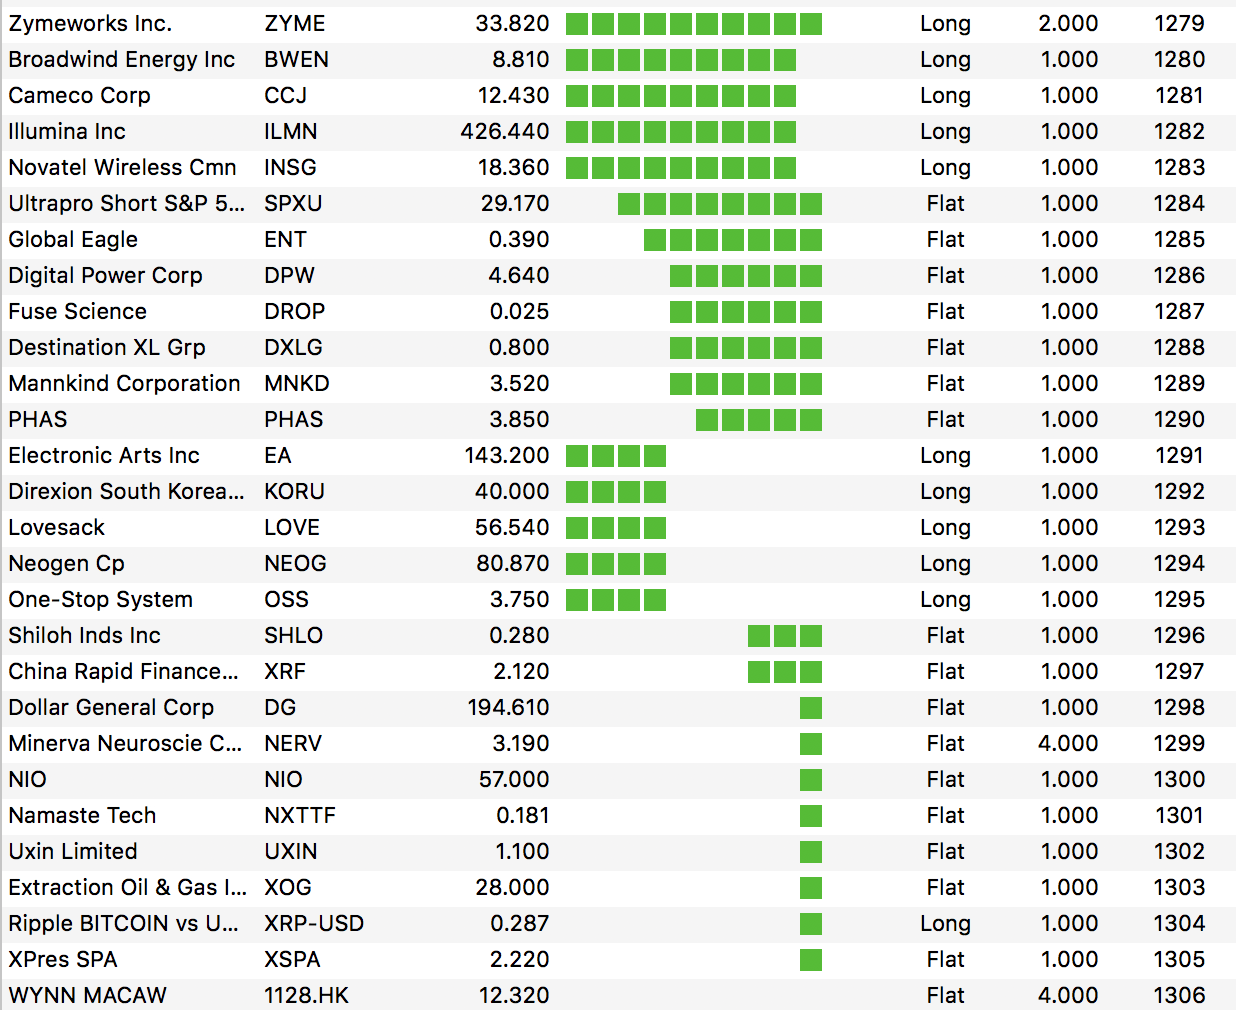Viewport: 1236px width, 1010px height.
Task: Select the price 33.820
Action: 512,23
